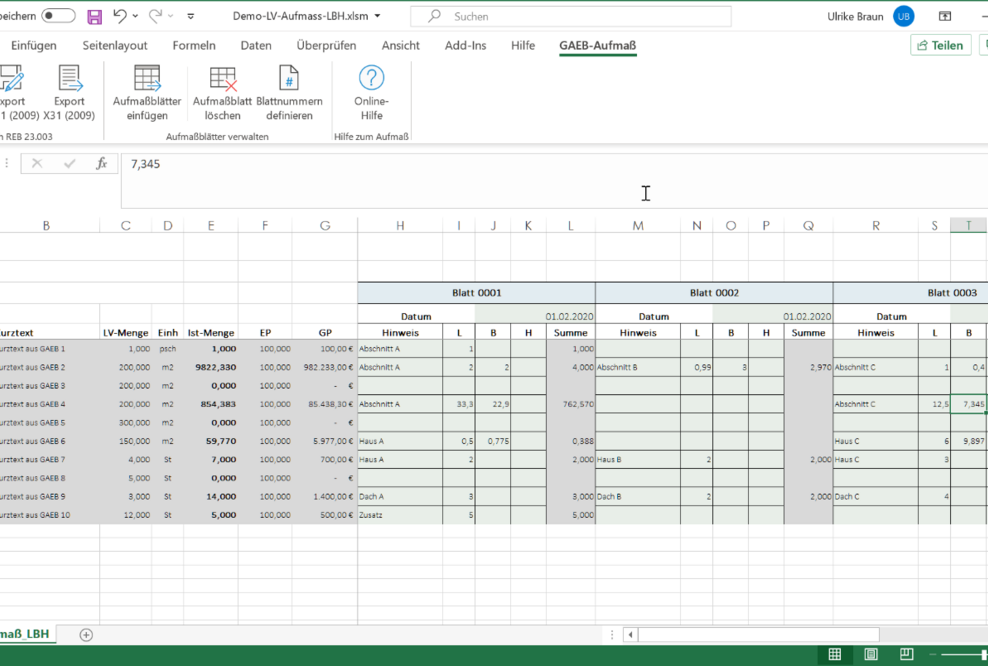The height and width of the screenshot is (666, 988).
Task: Click the Undo arrow icon
Action: [120, 16]
